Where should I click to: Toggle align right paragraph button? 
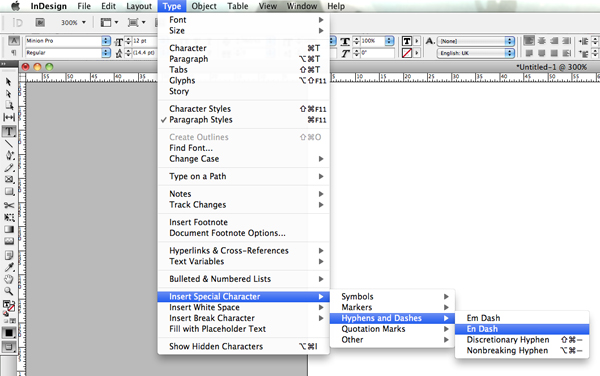(x=554, y=41)
